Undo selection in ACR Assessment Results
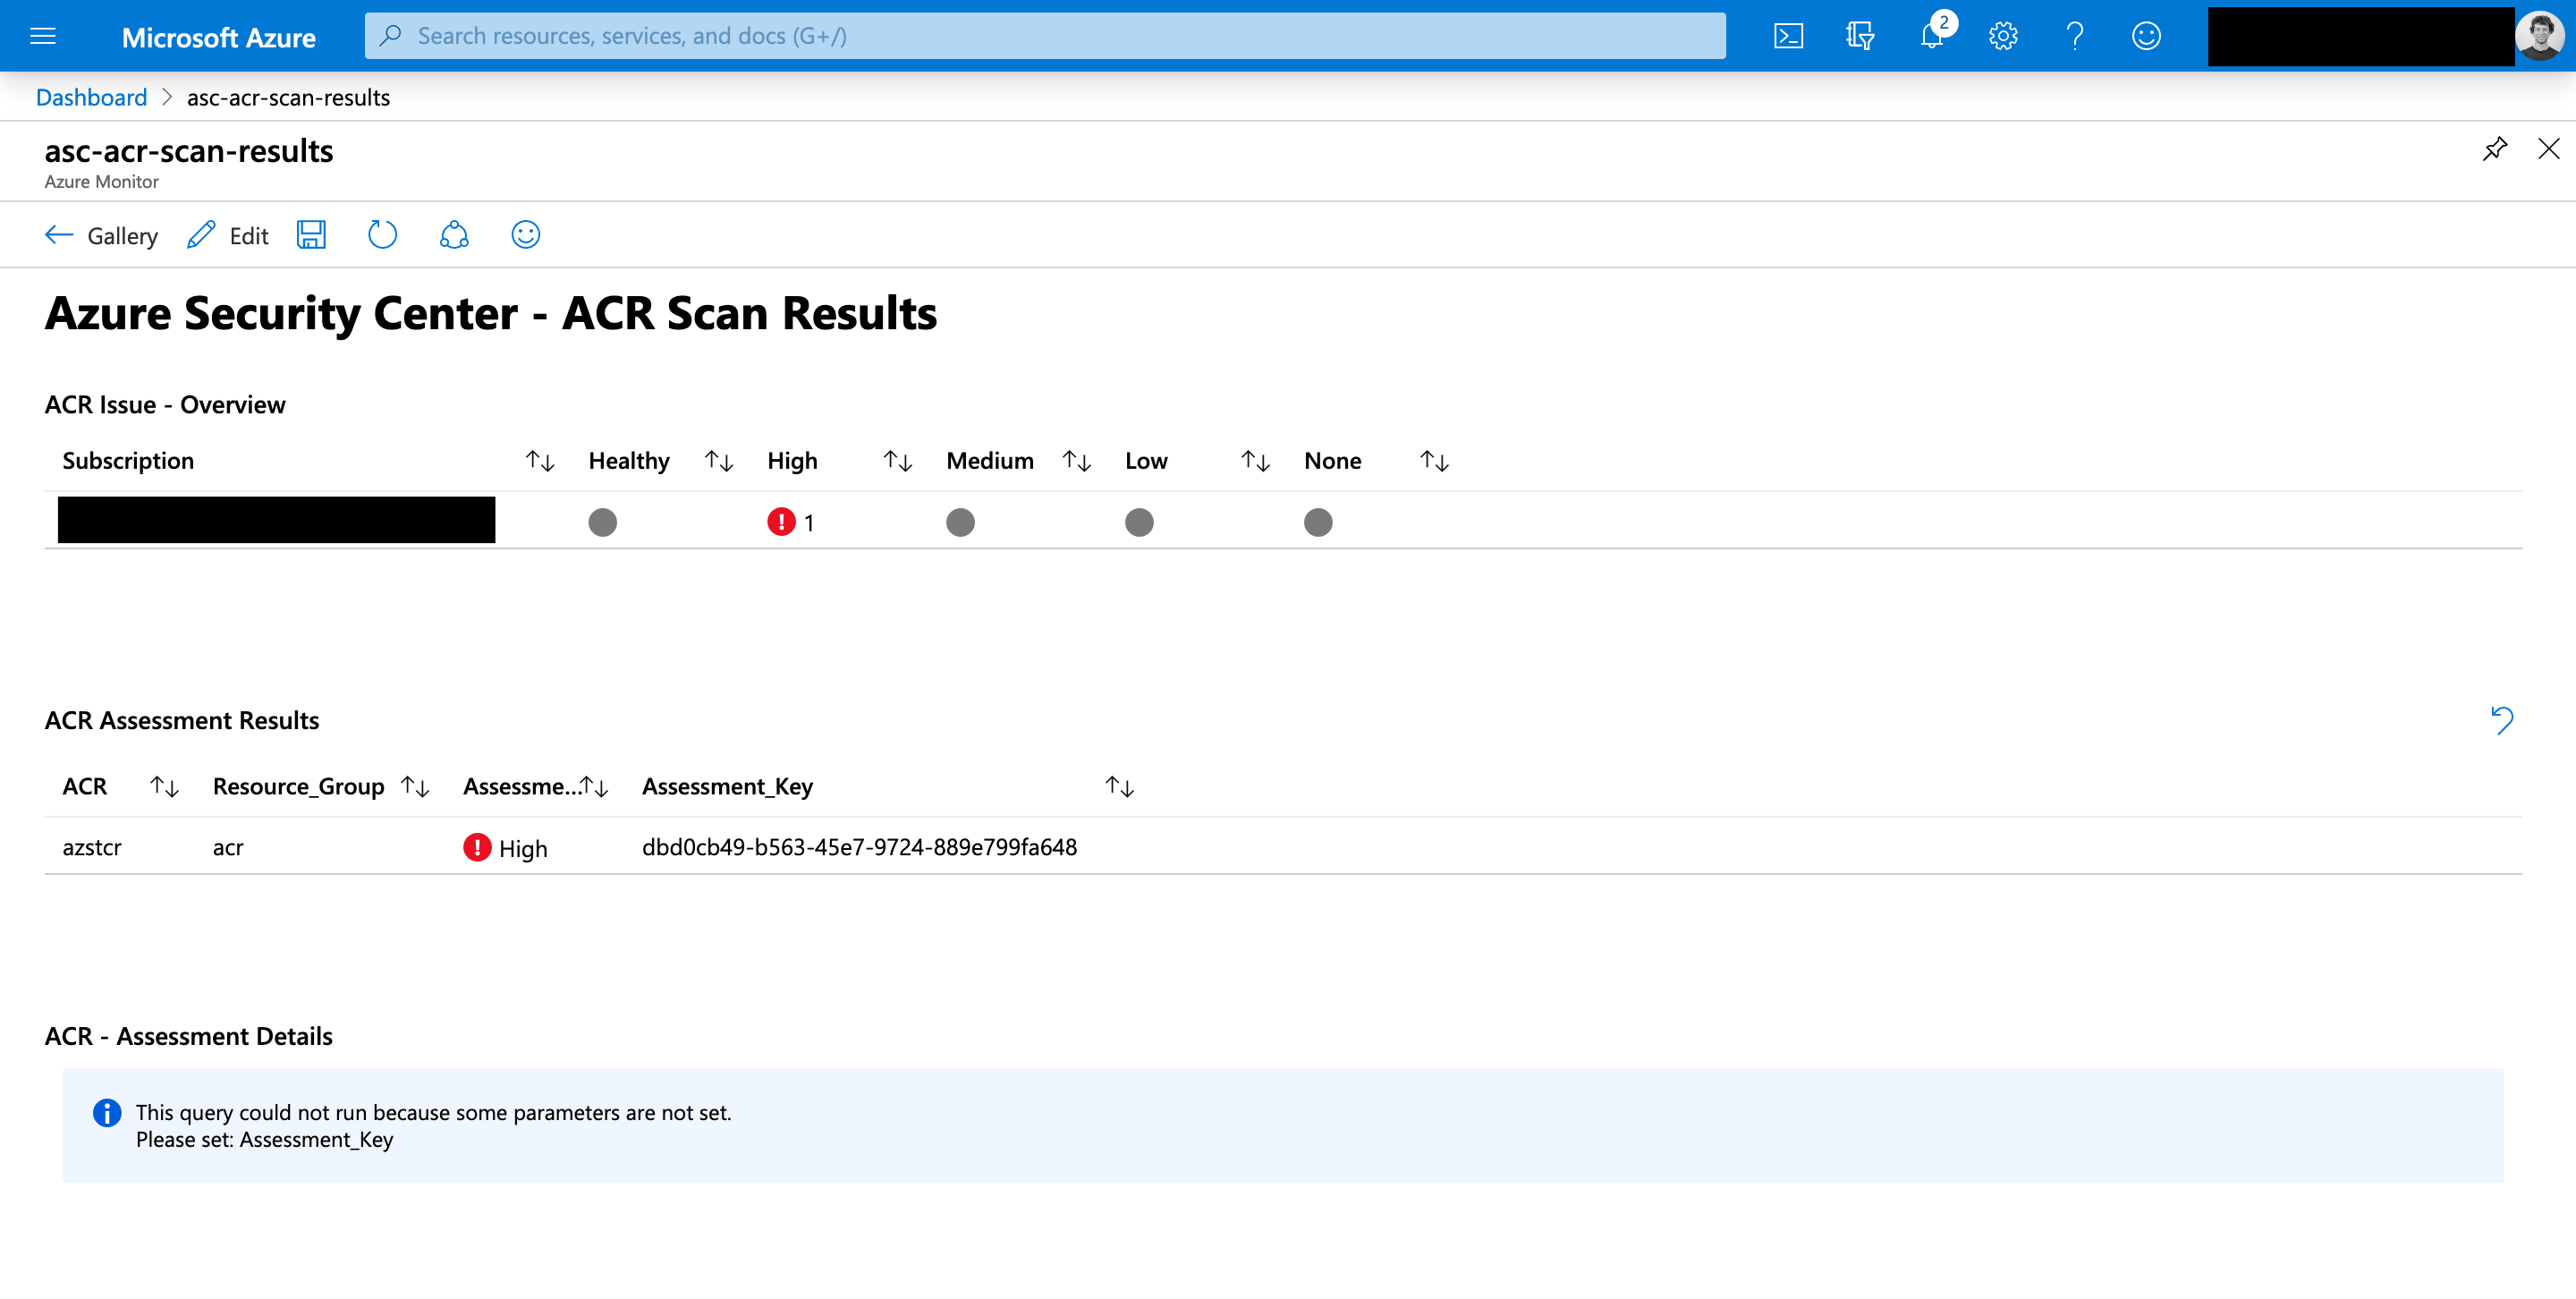2576x1299 pixels. (x=2501, y=720)
